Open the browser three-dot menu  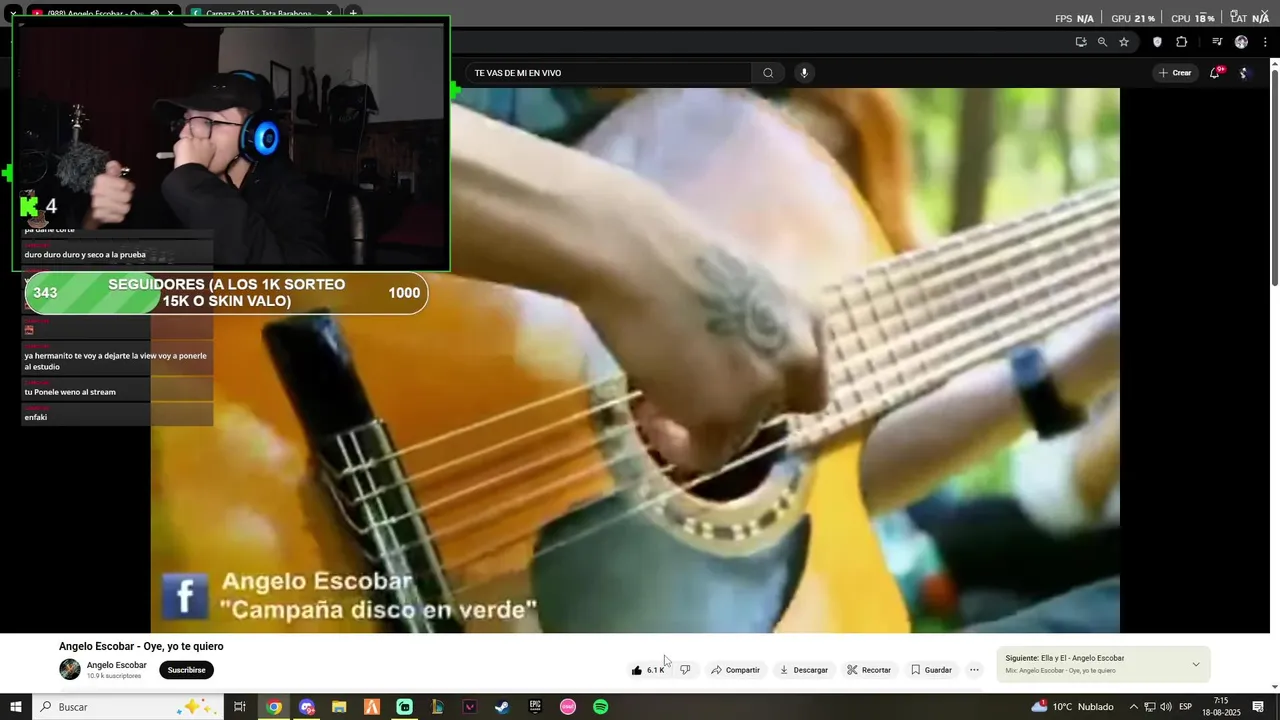pyautogui.click(x=1265, y=42)
